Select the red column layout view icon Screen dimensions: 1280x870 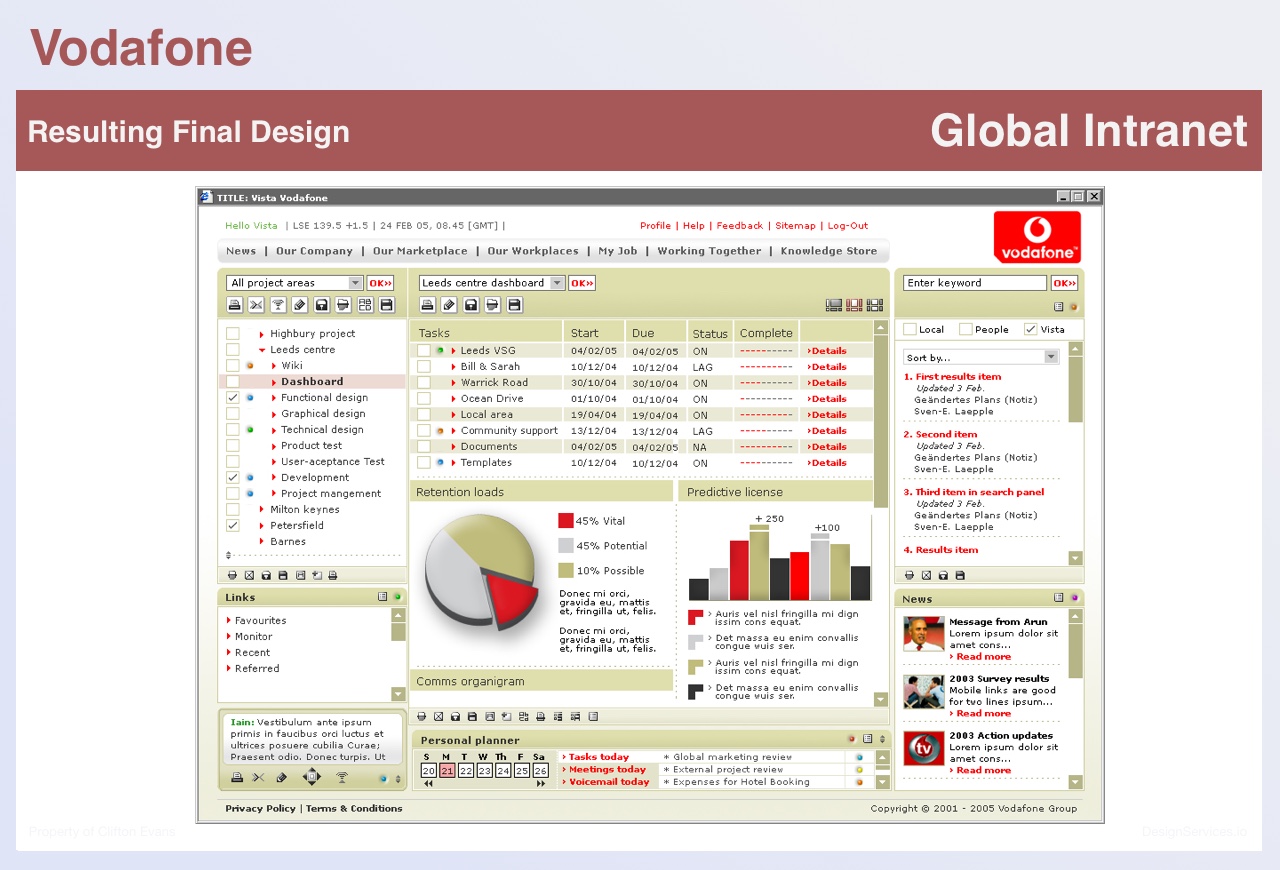click(x=854, y=305)
